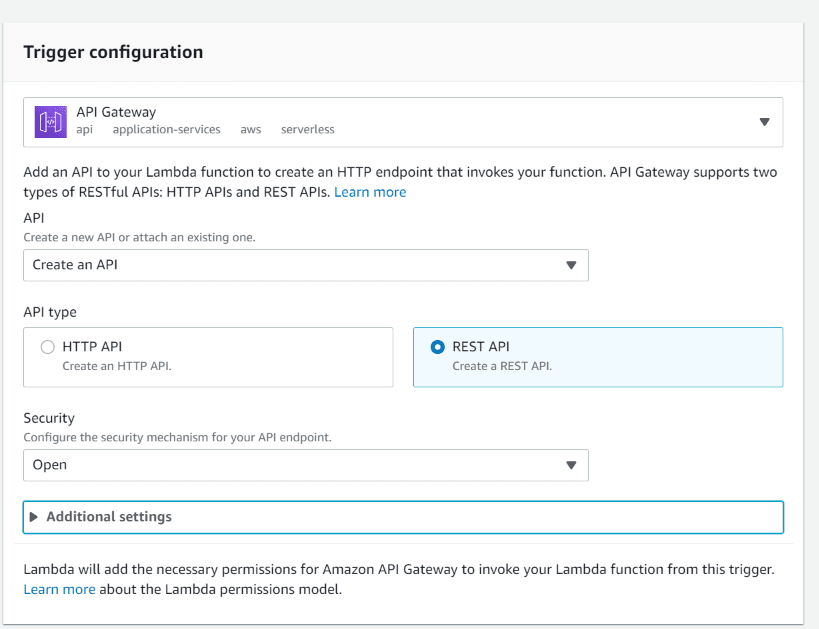Select the HTTP API radio button
This screenshot has height=629, width=819.
pyautogui.click(x=48, y=347)
